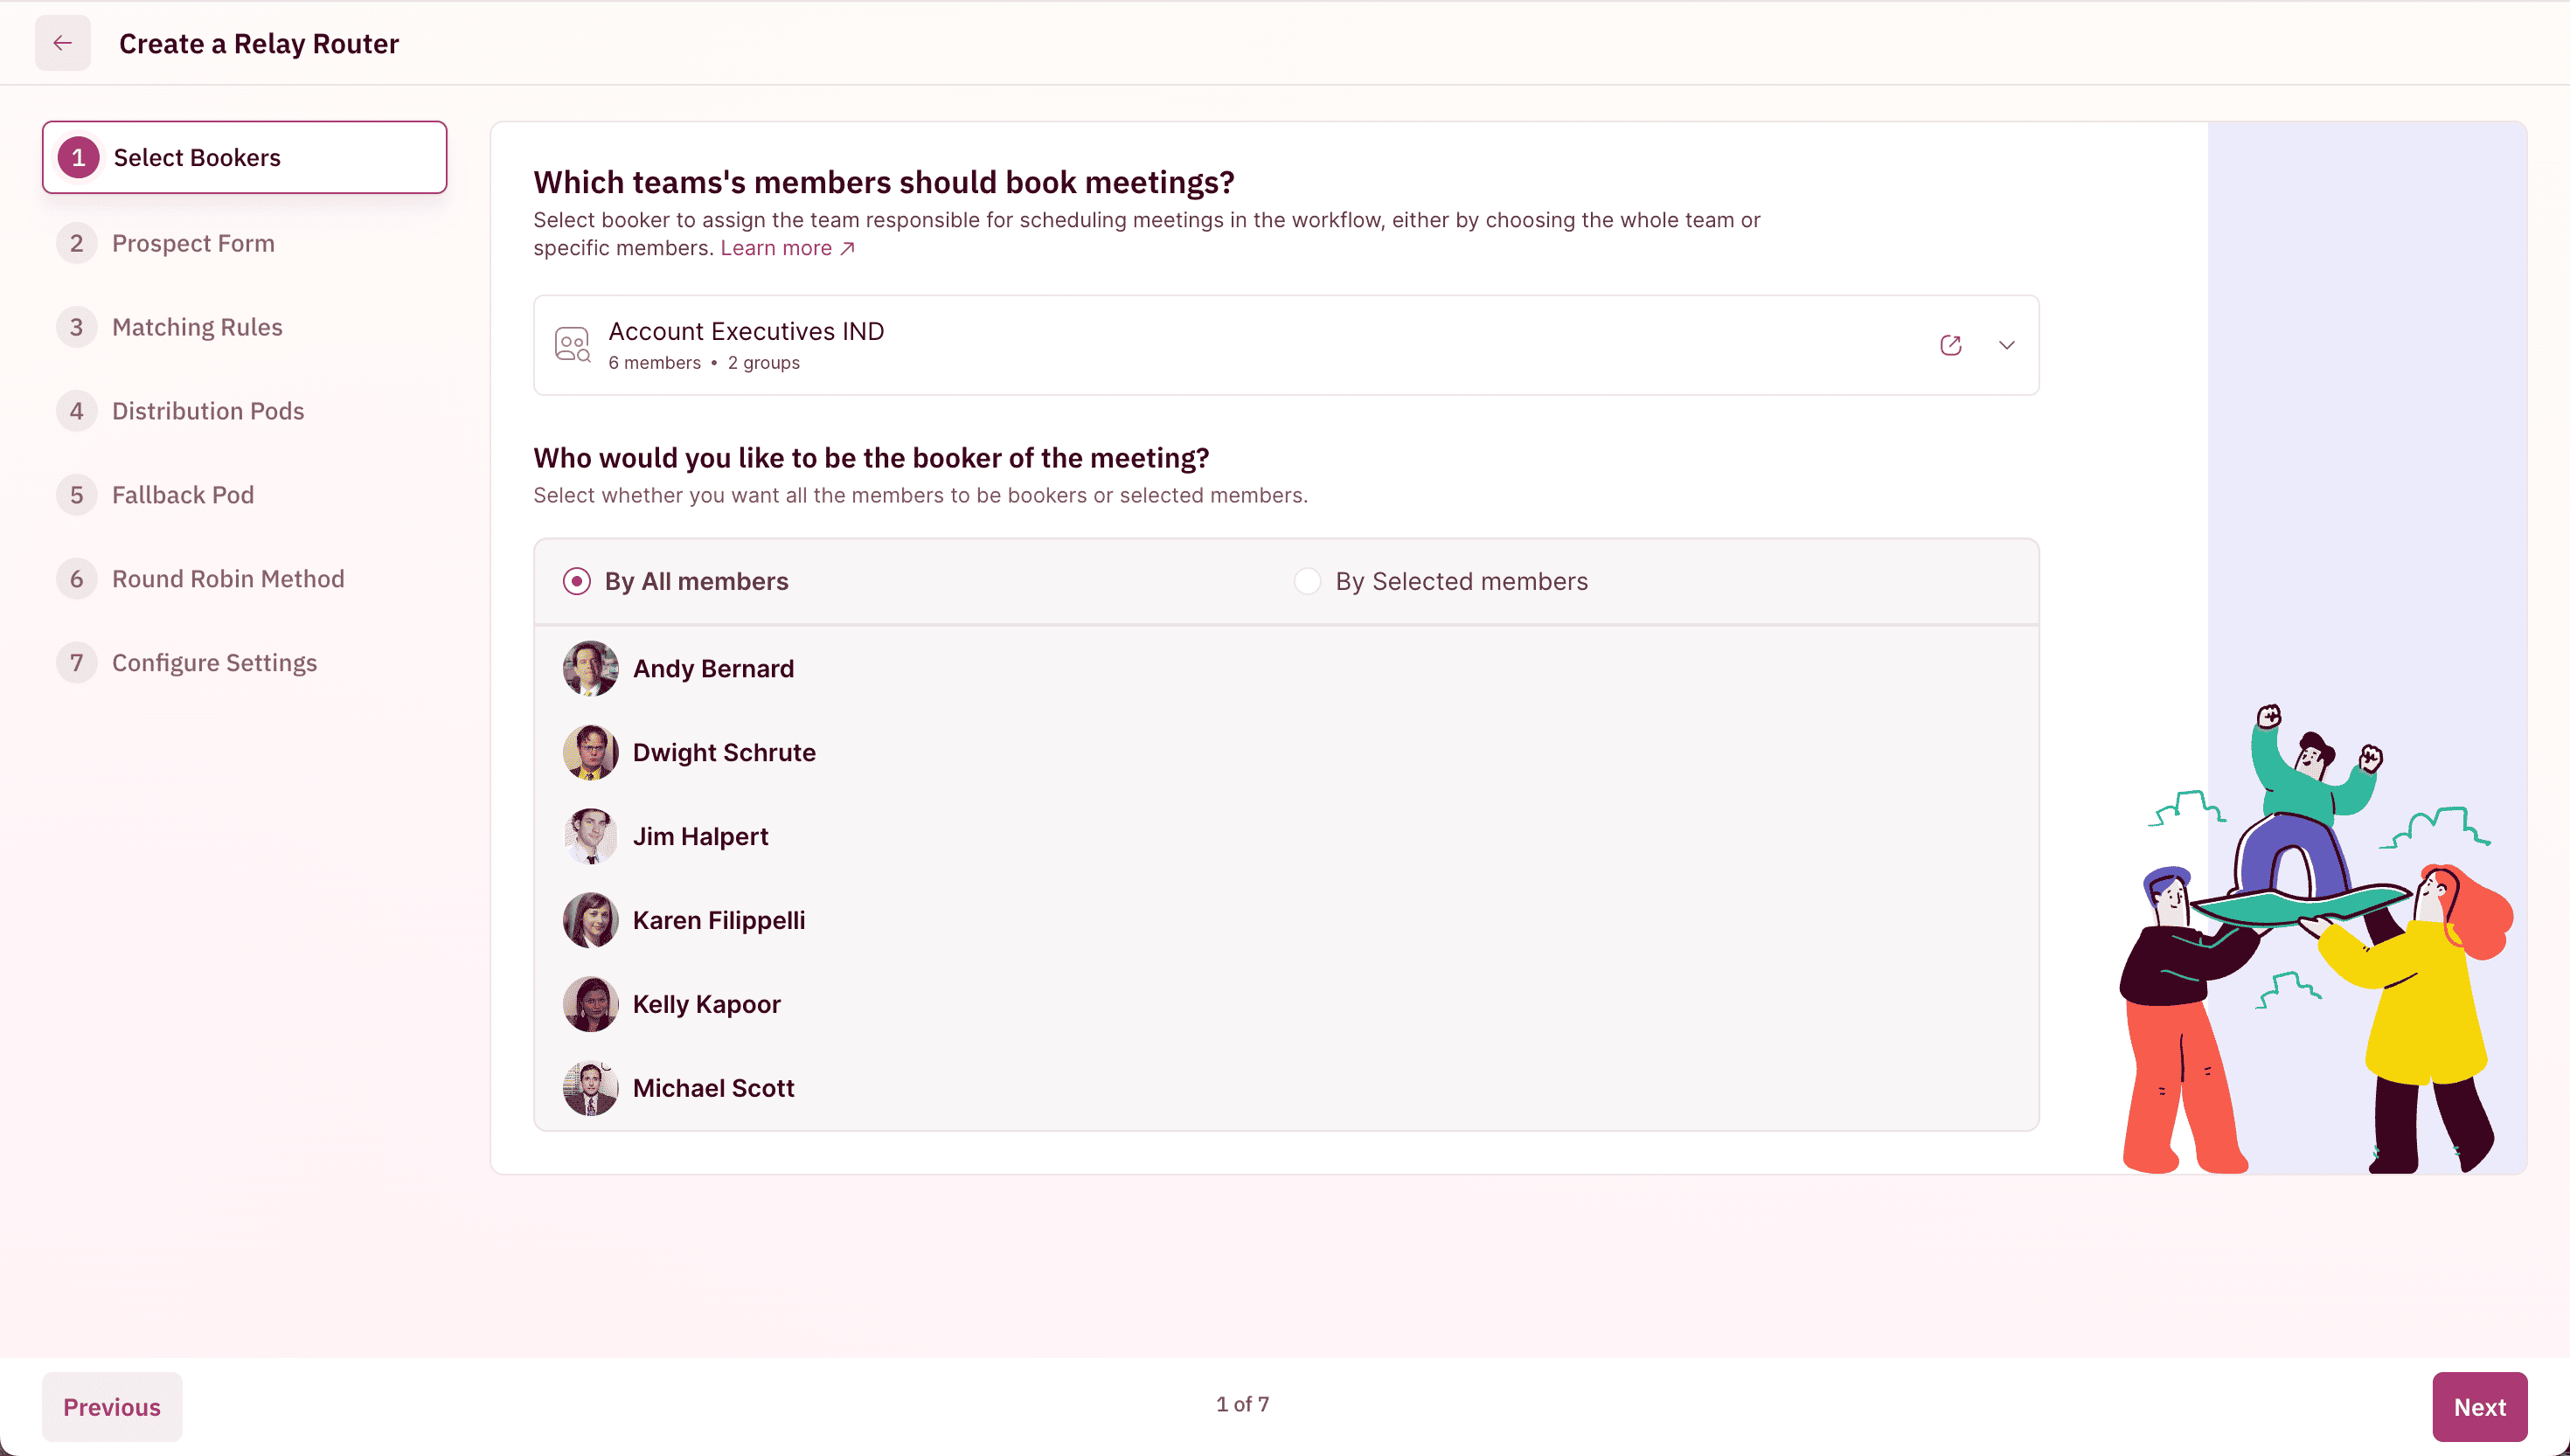This screenshot has width=2570, height=1456.
Task: Click the Previous button
Action: (x=111, y=1406)
